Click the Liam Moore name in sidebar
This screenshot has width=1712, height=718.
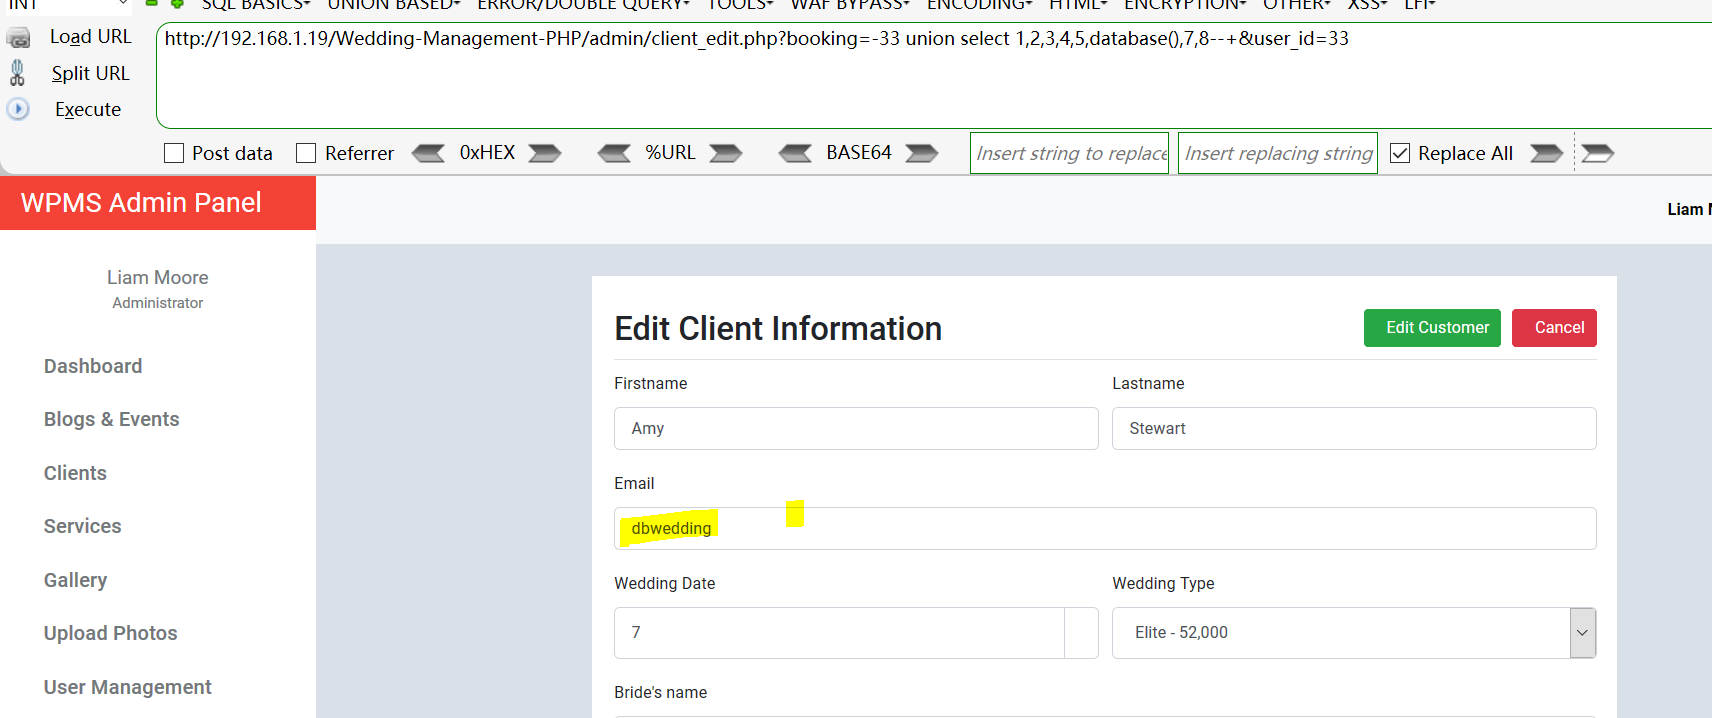tap(158, 277)
